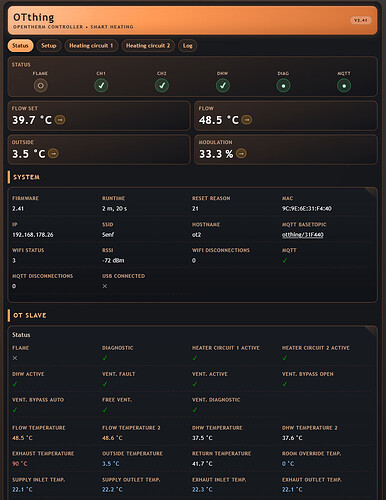
Task: Click the Vent. Fault checkmark
Action: [x=105, y=384]
